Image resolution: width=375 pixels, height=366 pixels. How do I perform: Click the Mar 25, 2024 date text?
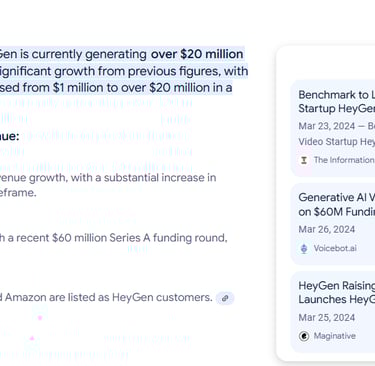coord(327,318)
